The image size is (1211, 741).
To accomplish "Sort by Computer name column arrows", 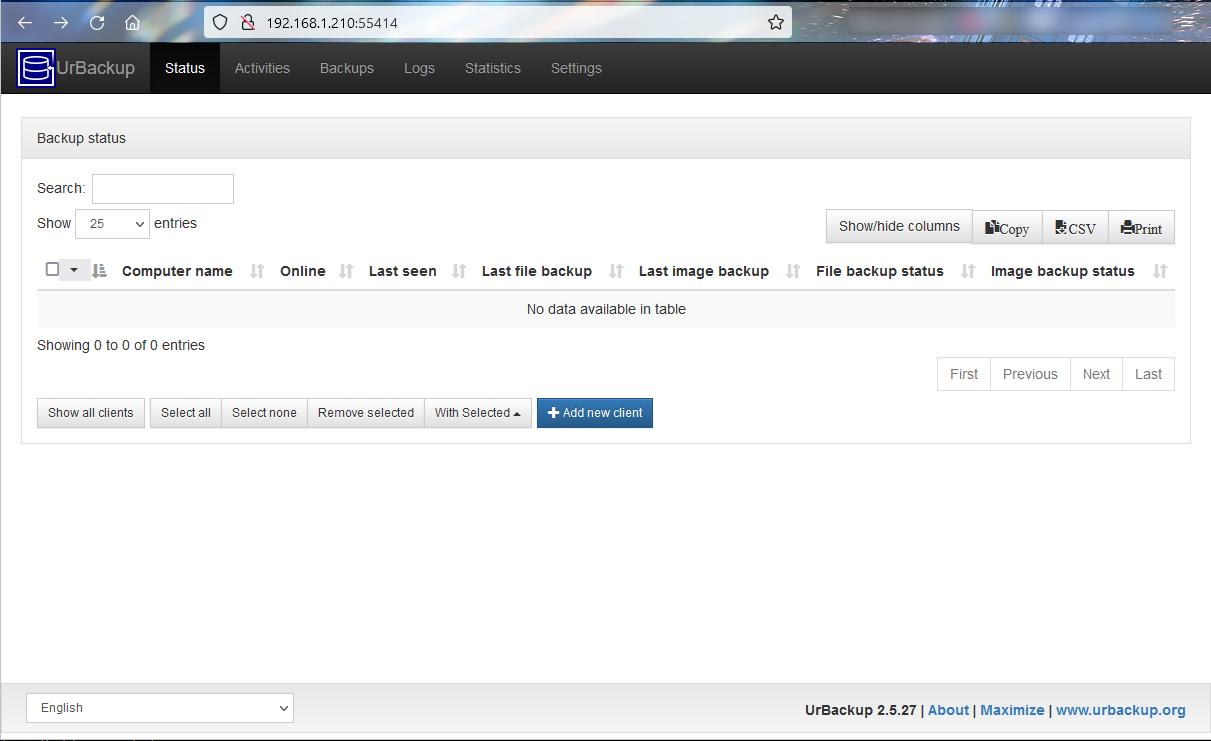I will click(257, 271).
